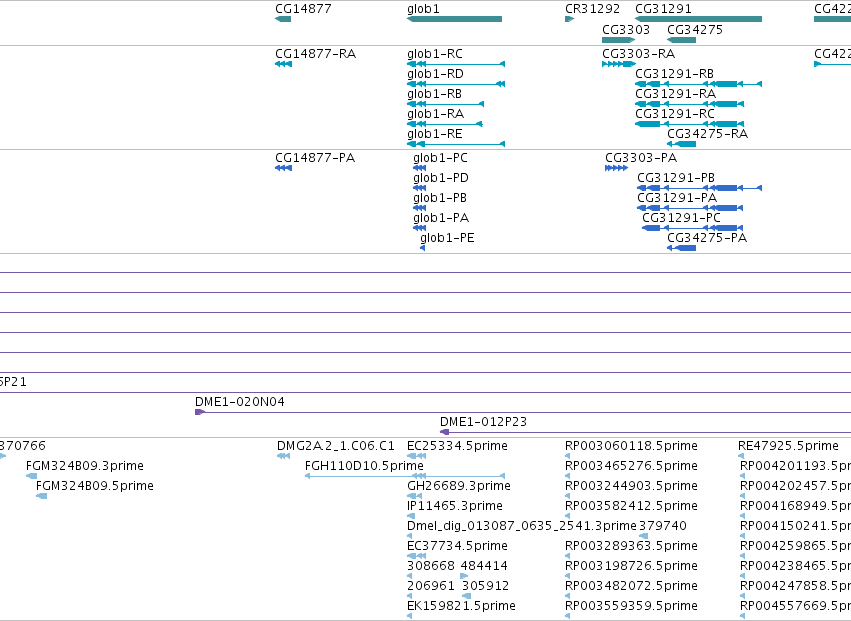Select feature 308668
Image resolution: width=851 pixels, height=621 pixels.
[x=409, y=576]
